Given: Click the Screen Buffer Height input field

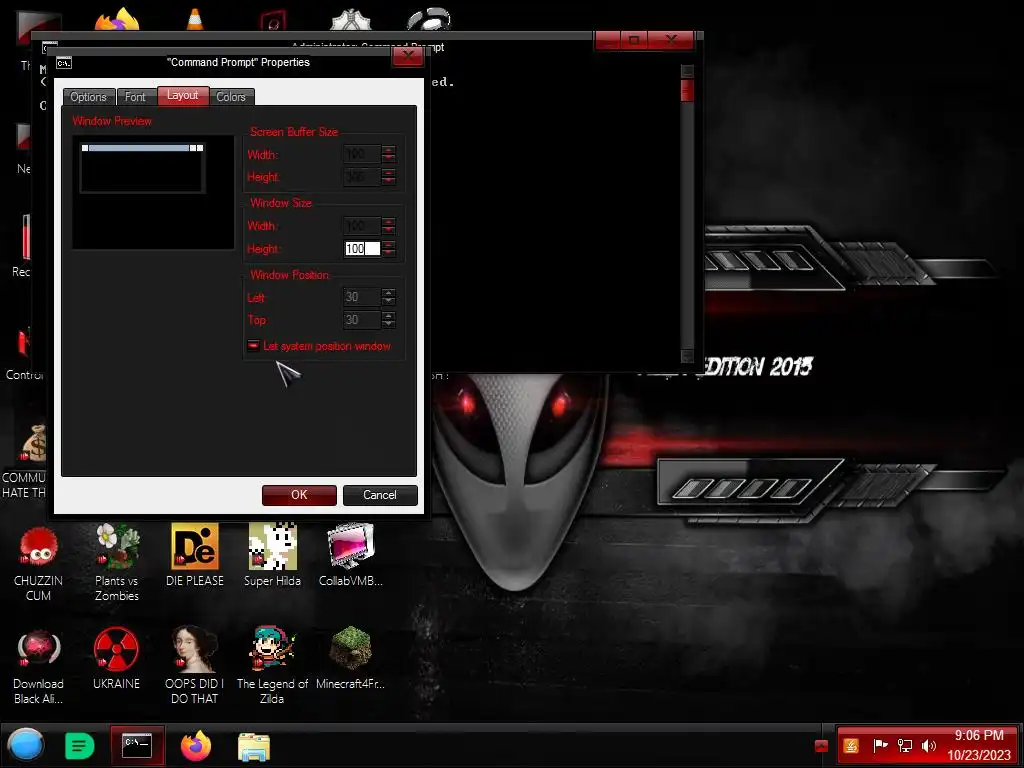Looking at the screenshot, I should click(x=362, y=177).
